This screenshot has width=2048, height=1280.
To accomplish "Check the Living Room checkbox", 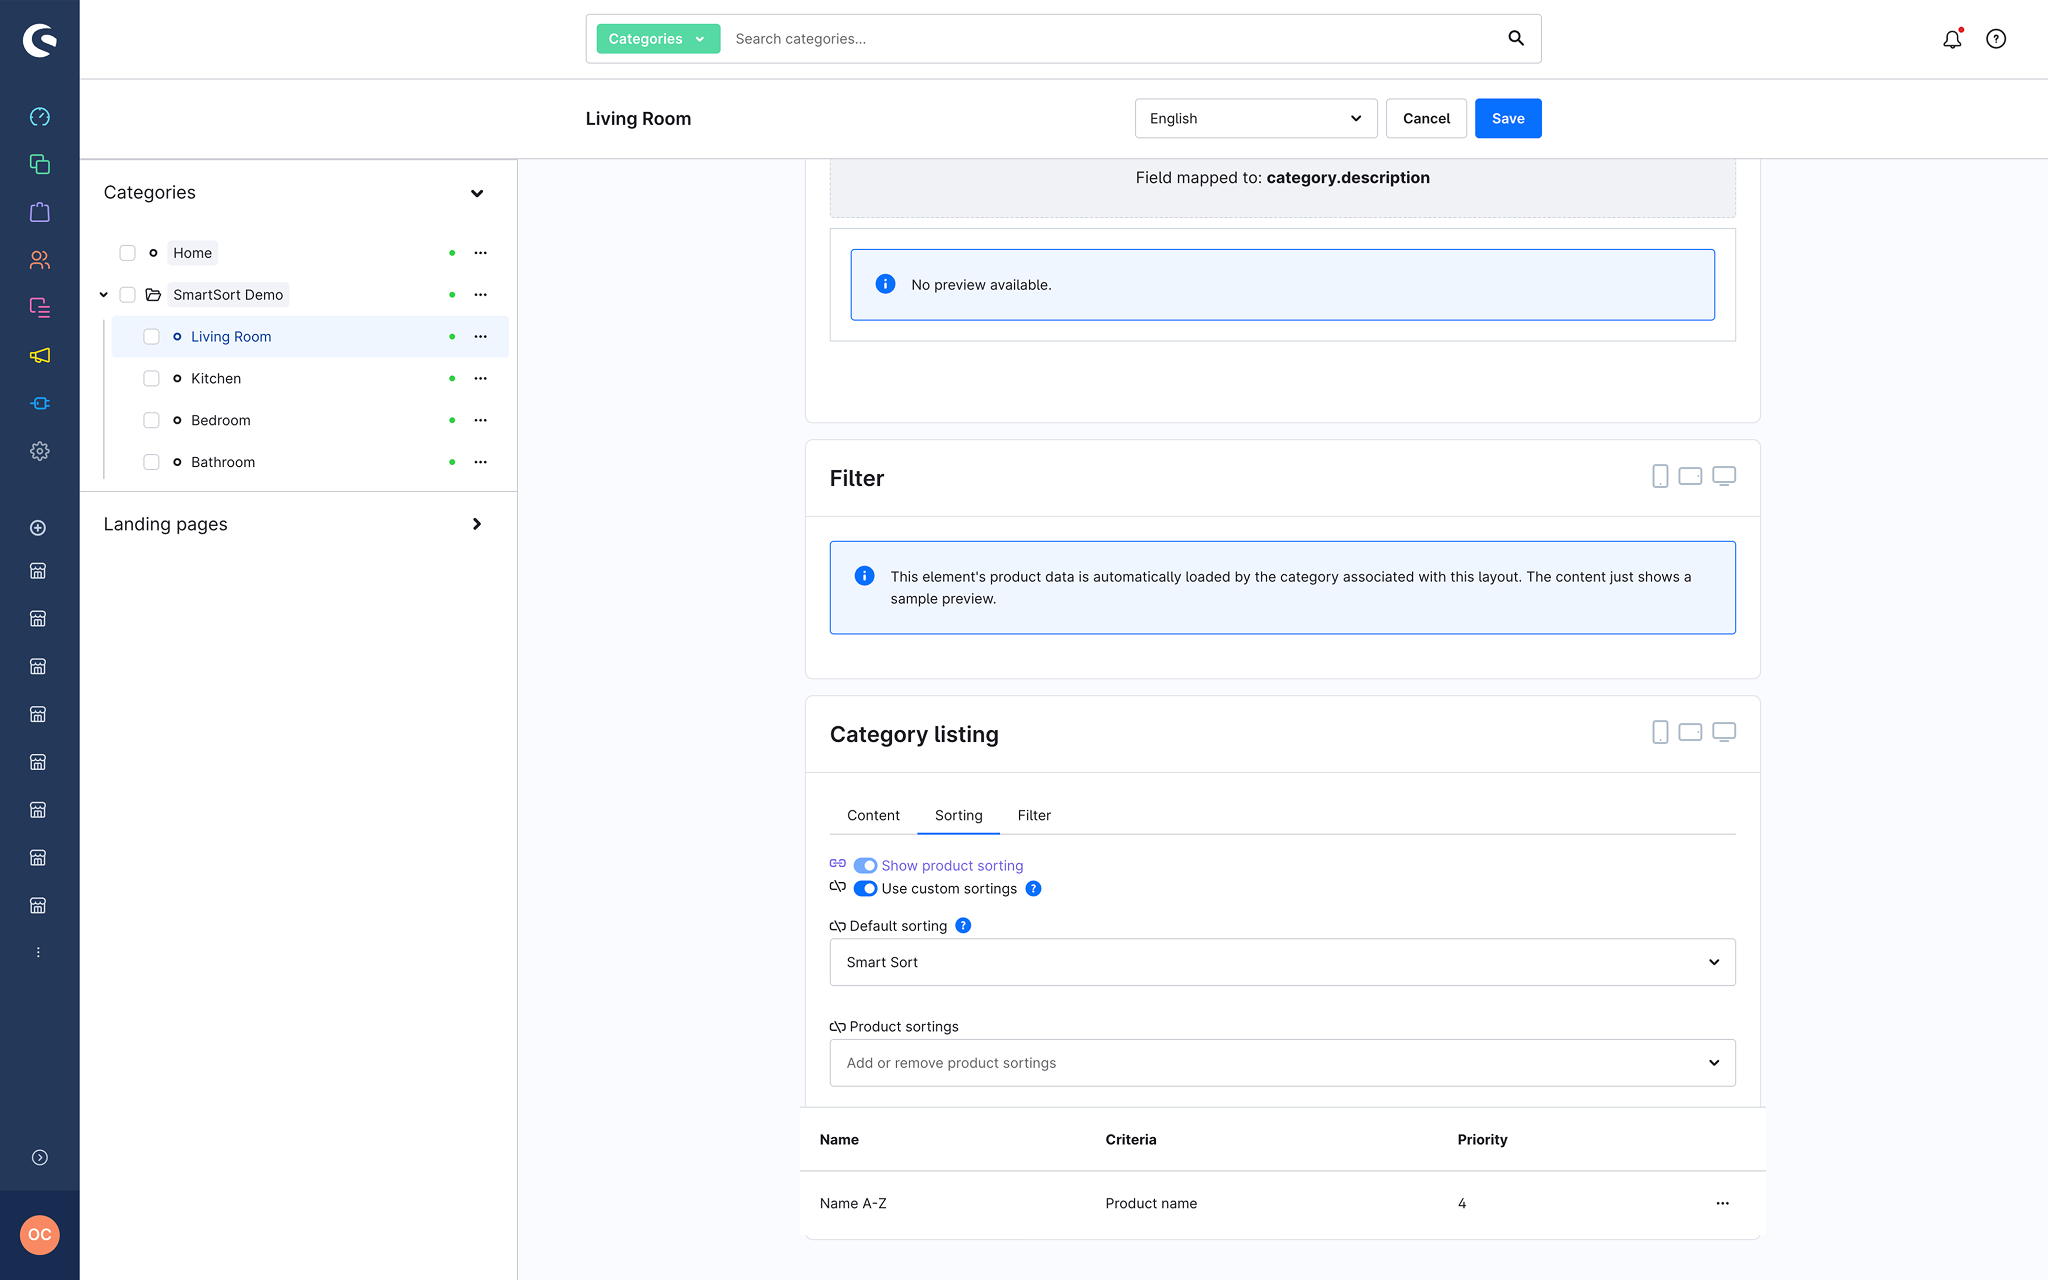I will coord(151,337).
